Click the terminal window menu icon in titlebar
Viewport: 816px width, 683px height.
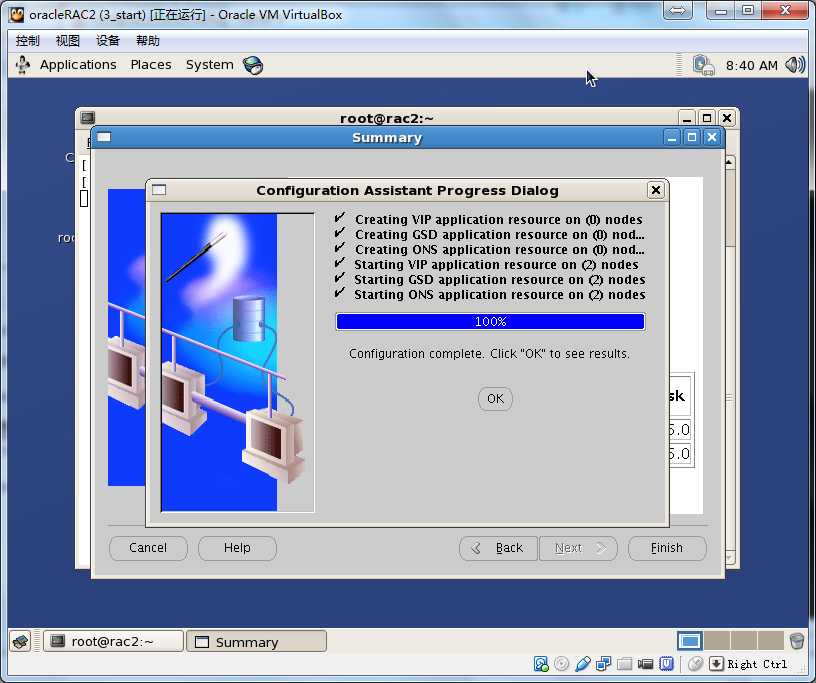click(x=87, y=118)
